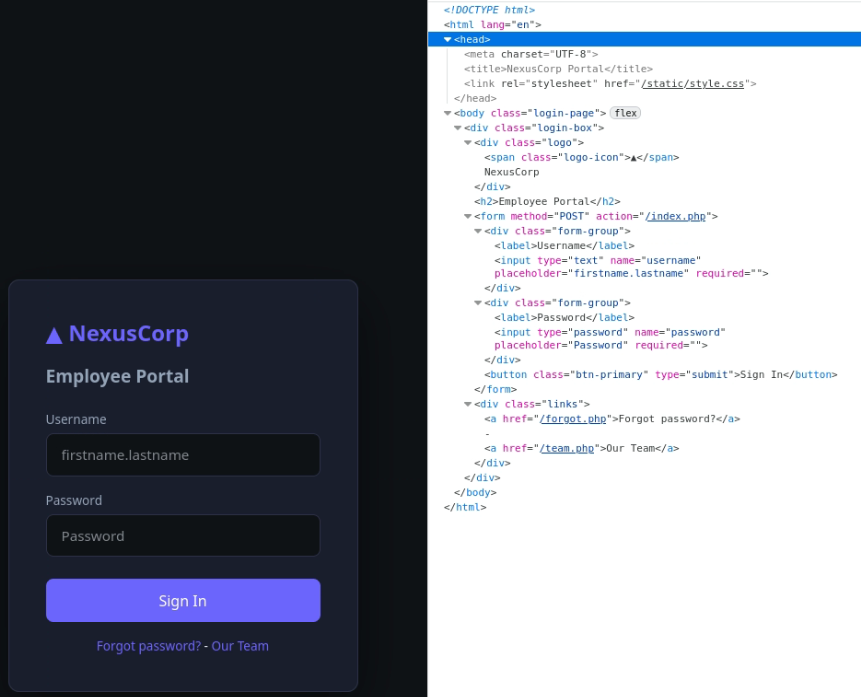Select the html lang="en" node

493,25
